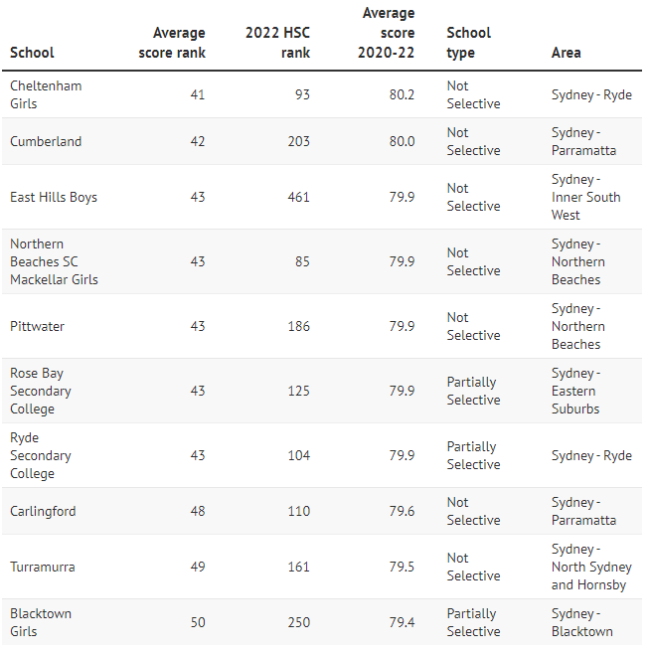Viewport: 650px width, 654px height.
Task: Click the Blacktown Girls school name
Action: point(41,622)
